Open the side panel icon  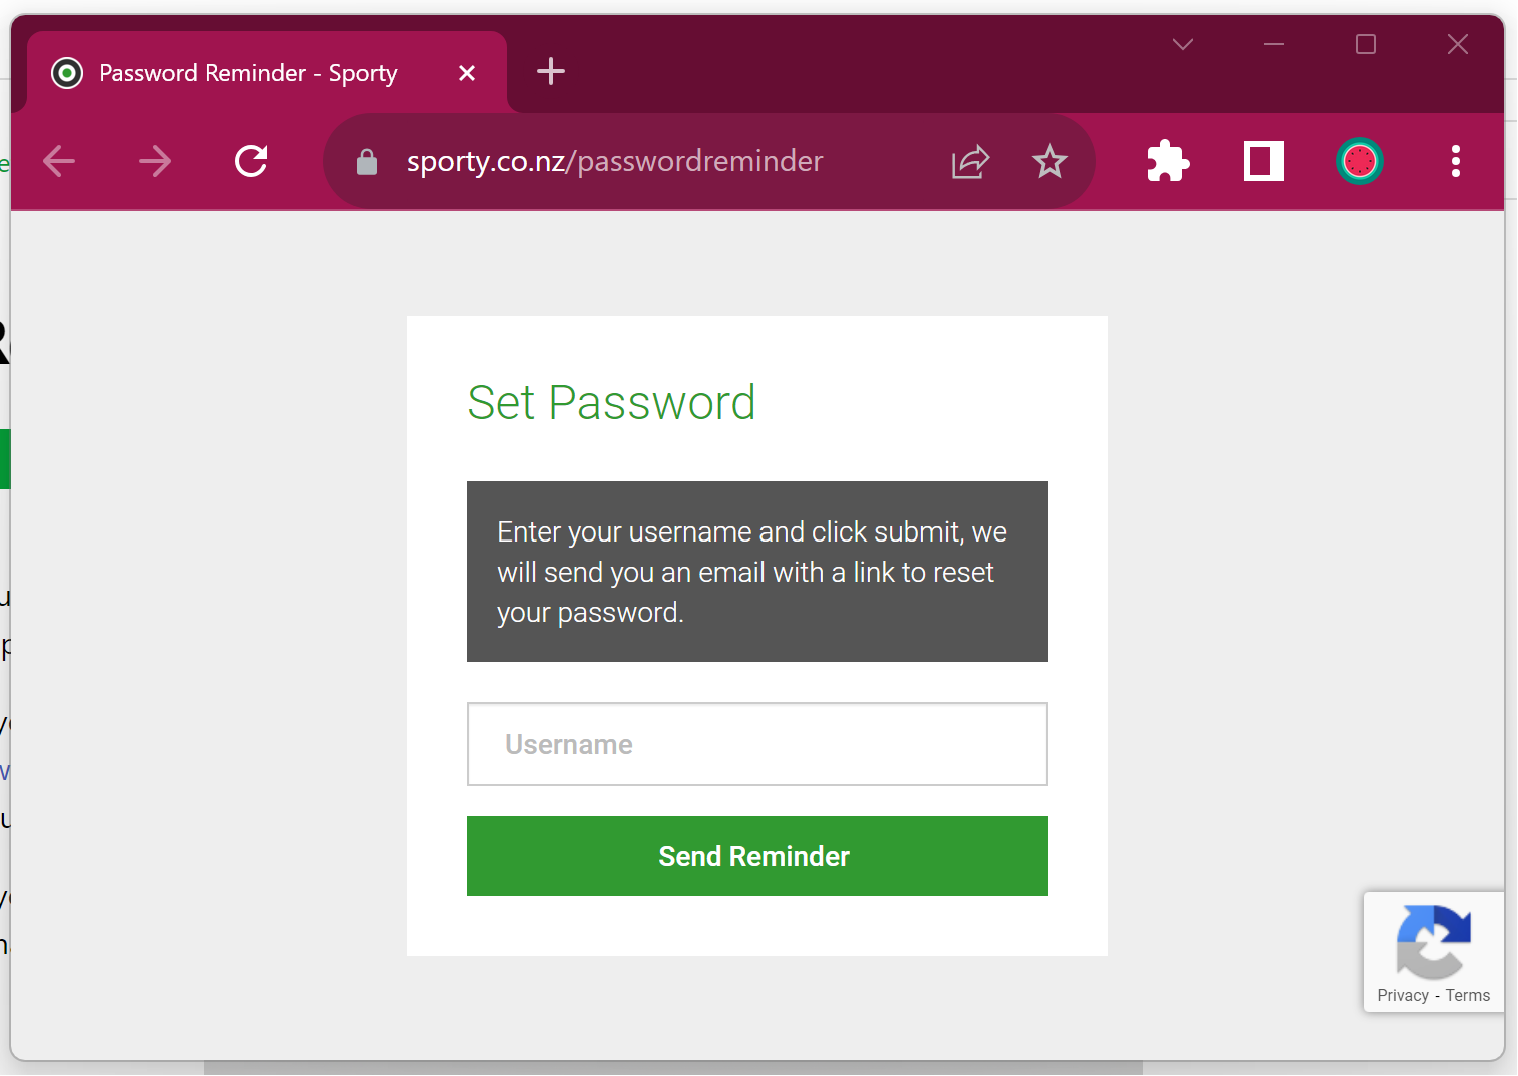[x=1263, y=161]
